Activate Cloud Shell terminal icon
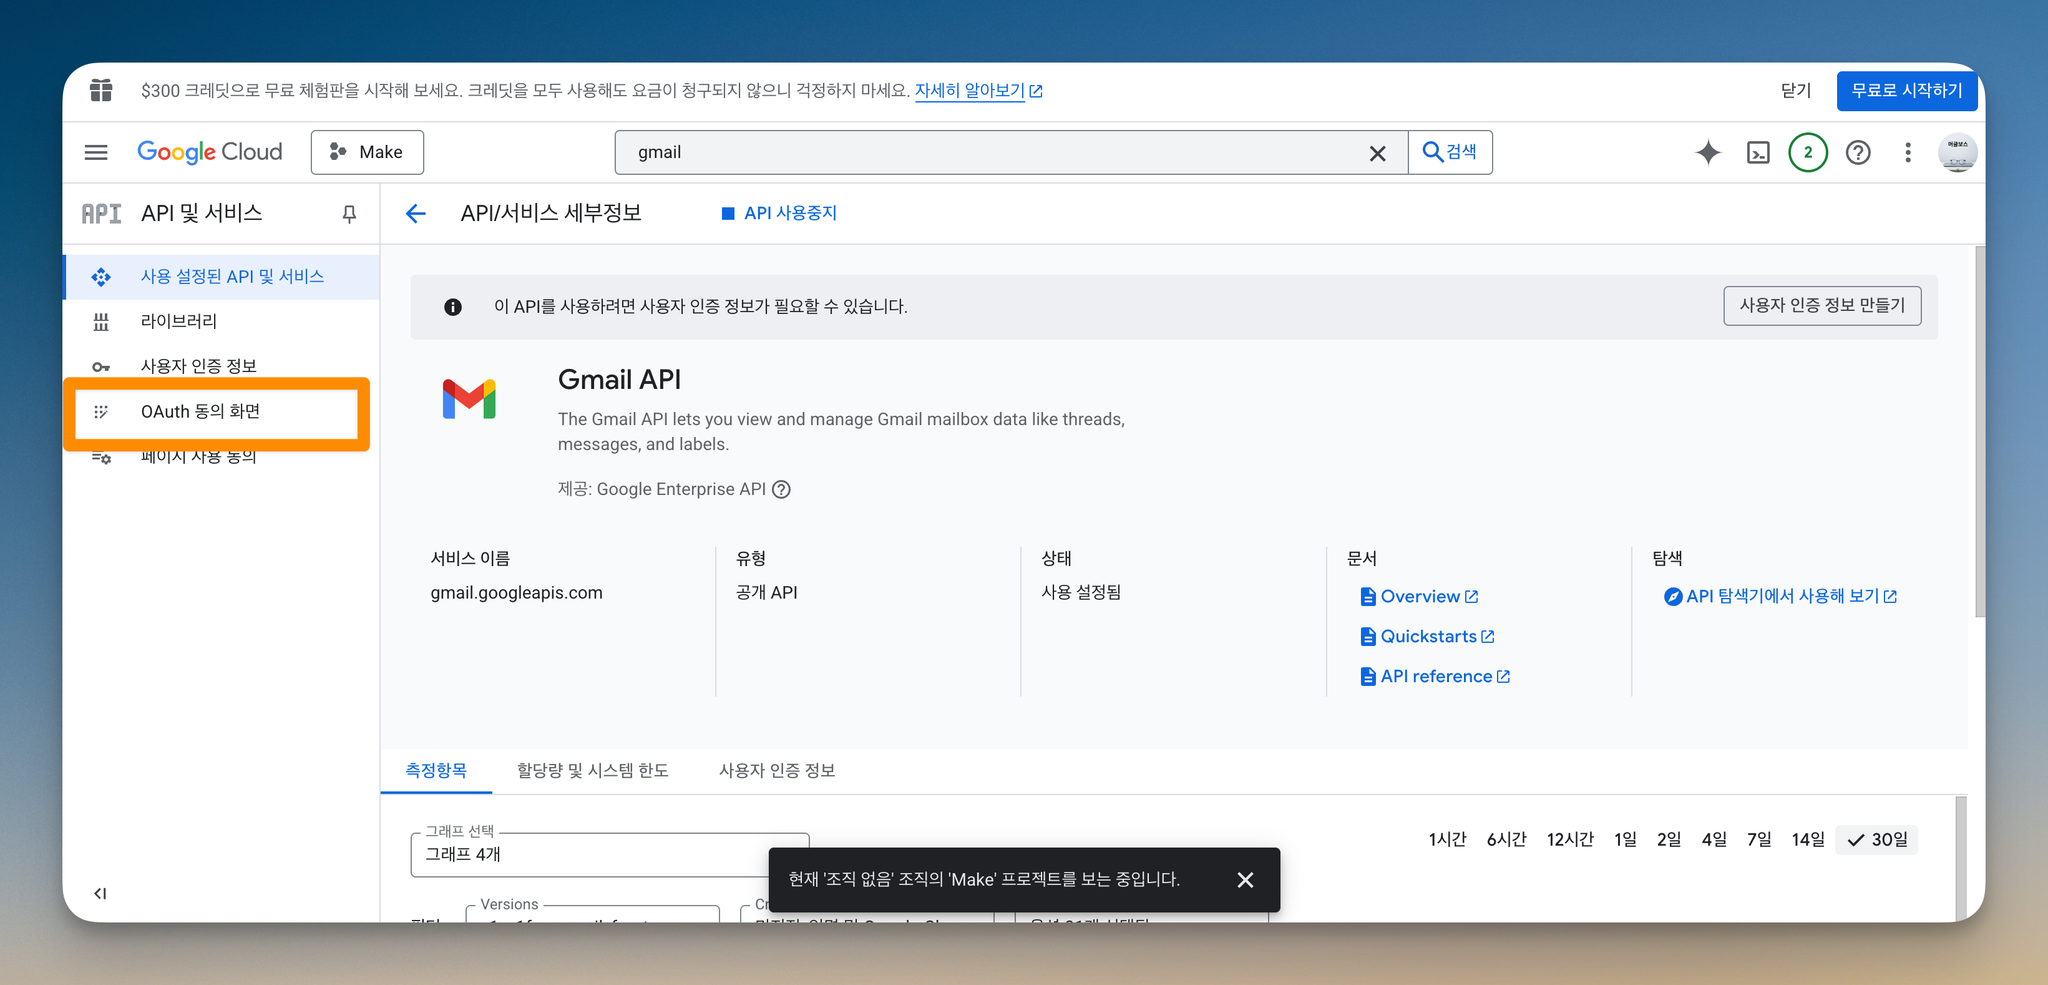Image resolution: width=2048 pixels, height=985 pixels. (1758, 152)
